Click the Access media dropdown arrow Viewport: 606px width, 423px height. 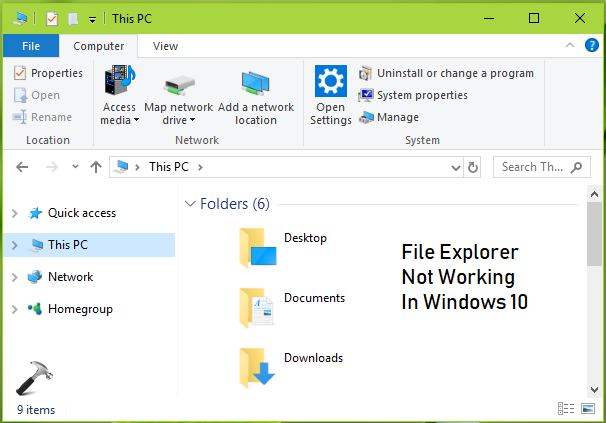pos(136,120)
